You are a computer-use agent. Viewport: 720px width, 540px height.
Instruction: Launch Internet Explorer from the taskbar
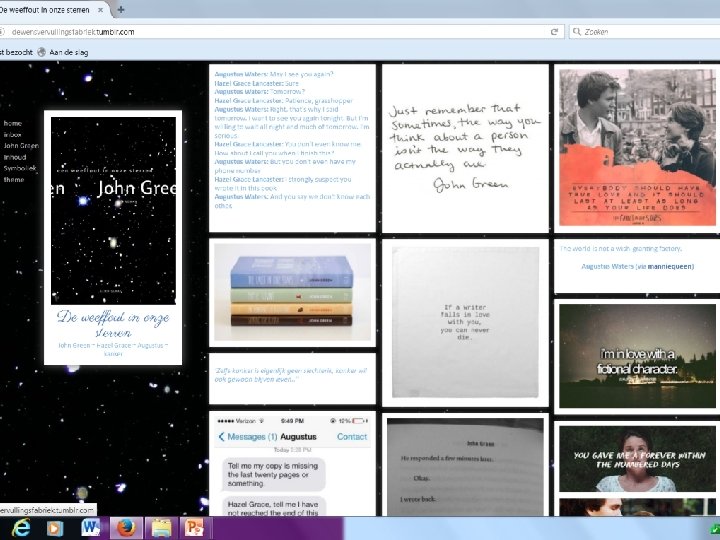point(21,528)
